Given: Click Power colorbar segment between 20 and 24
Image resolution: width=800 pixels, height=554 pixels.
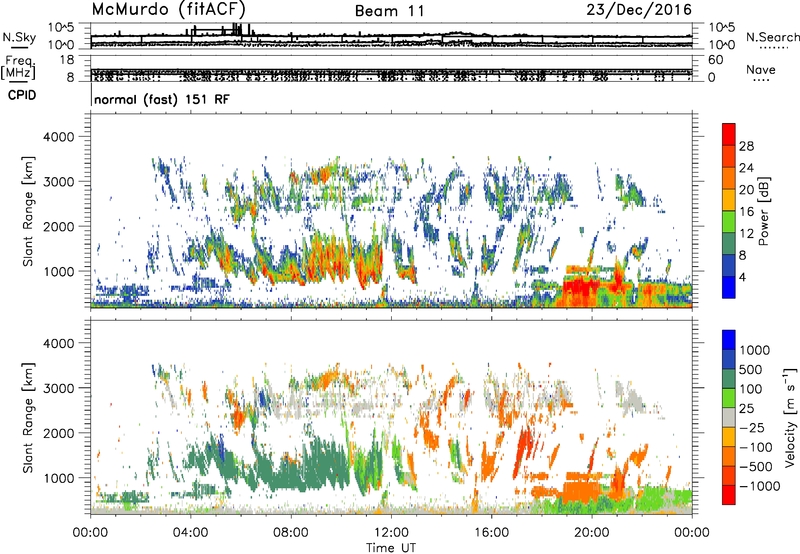Looking at the screenshot, I should pyautogui.click(x=729, y=178).
